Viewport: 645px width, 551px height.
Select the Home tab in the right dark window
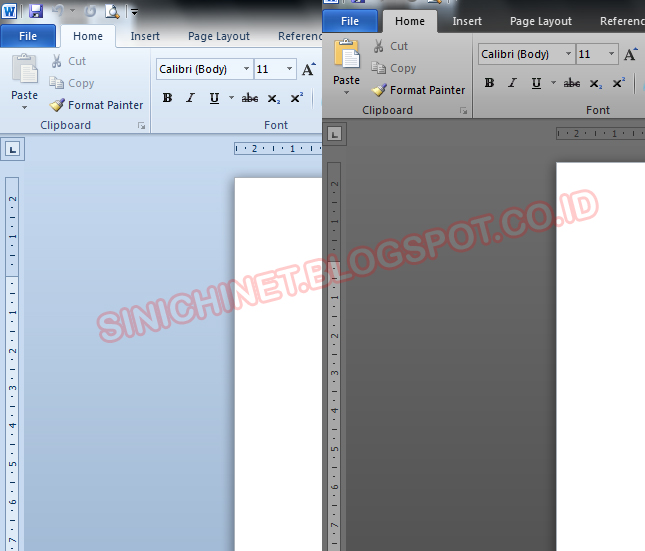point(410,21)
